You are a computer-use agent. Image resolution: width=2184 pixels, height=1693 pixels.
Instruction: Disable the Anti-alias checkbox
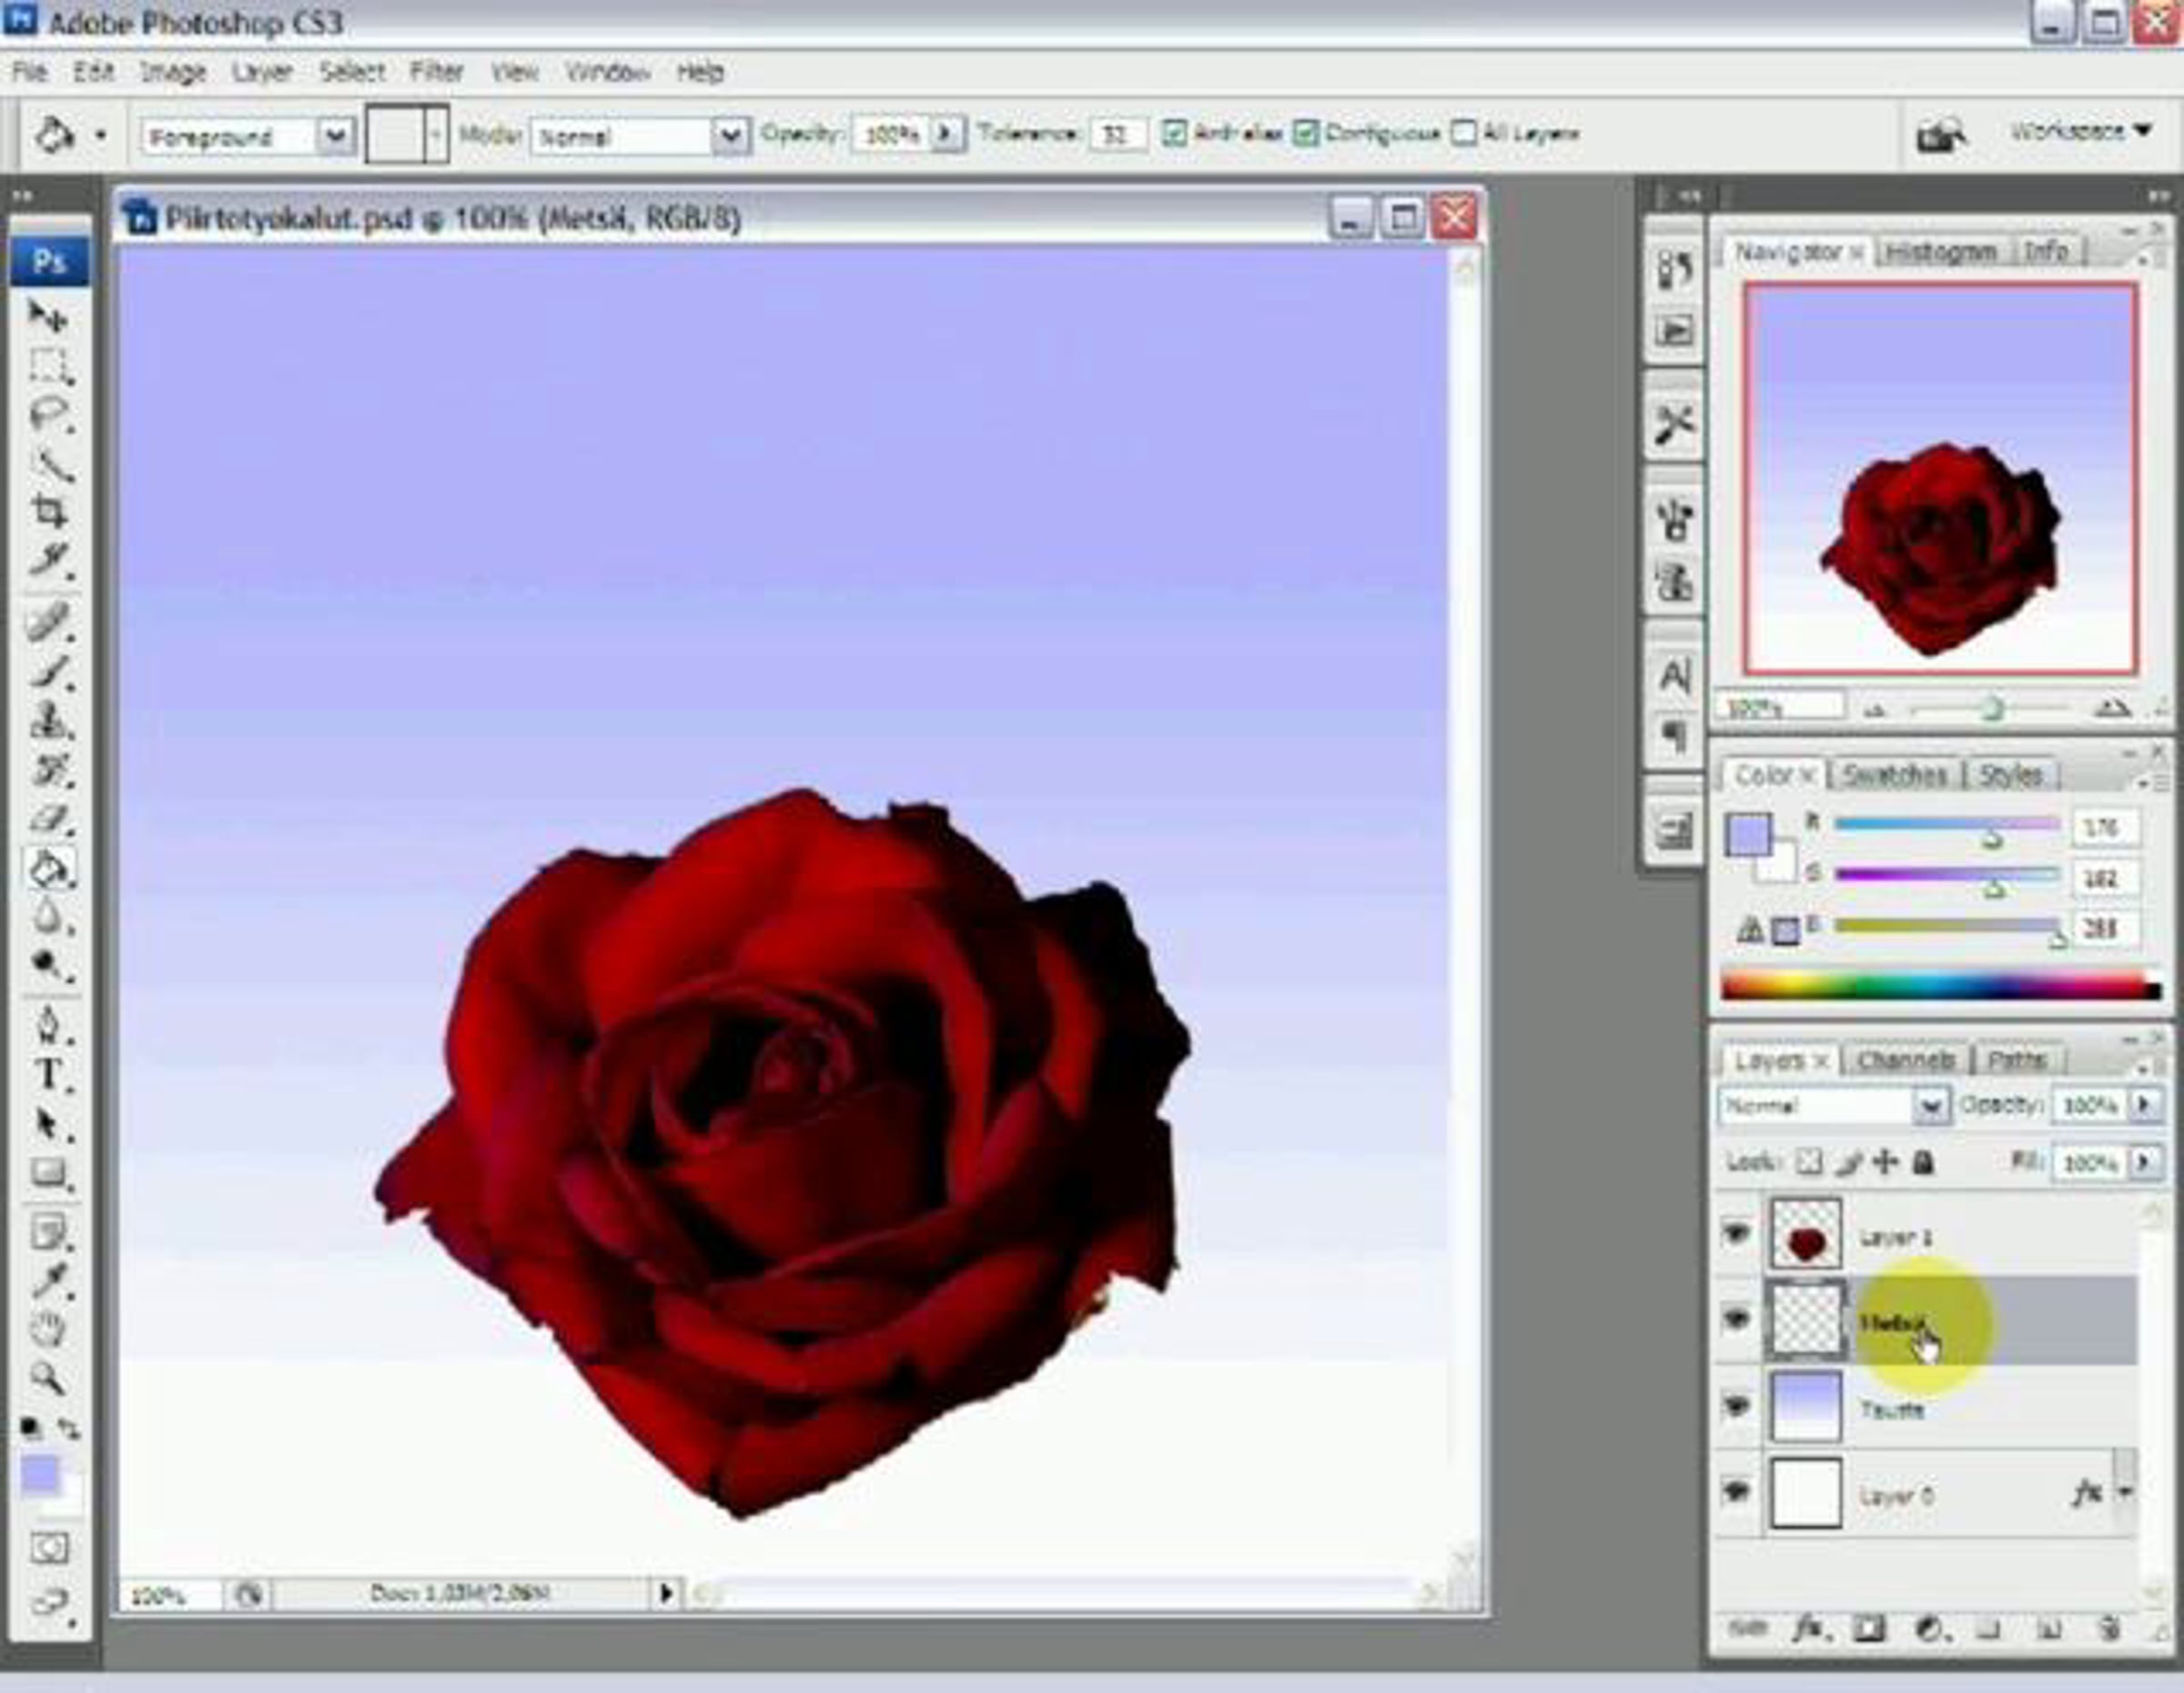(x=1175, y=133)
